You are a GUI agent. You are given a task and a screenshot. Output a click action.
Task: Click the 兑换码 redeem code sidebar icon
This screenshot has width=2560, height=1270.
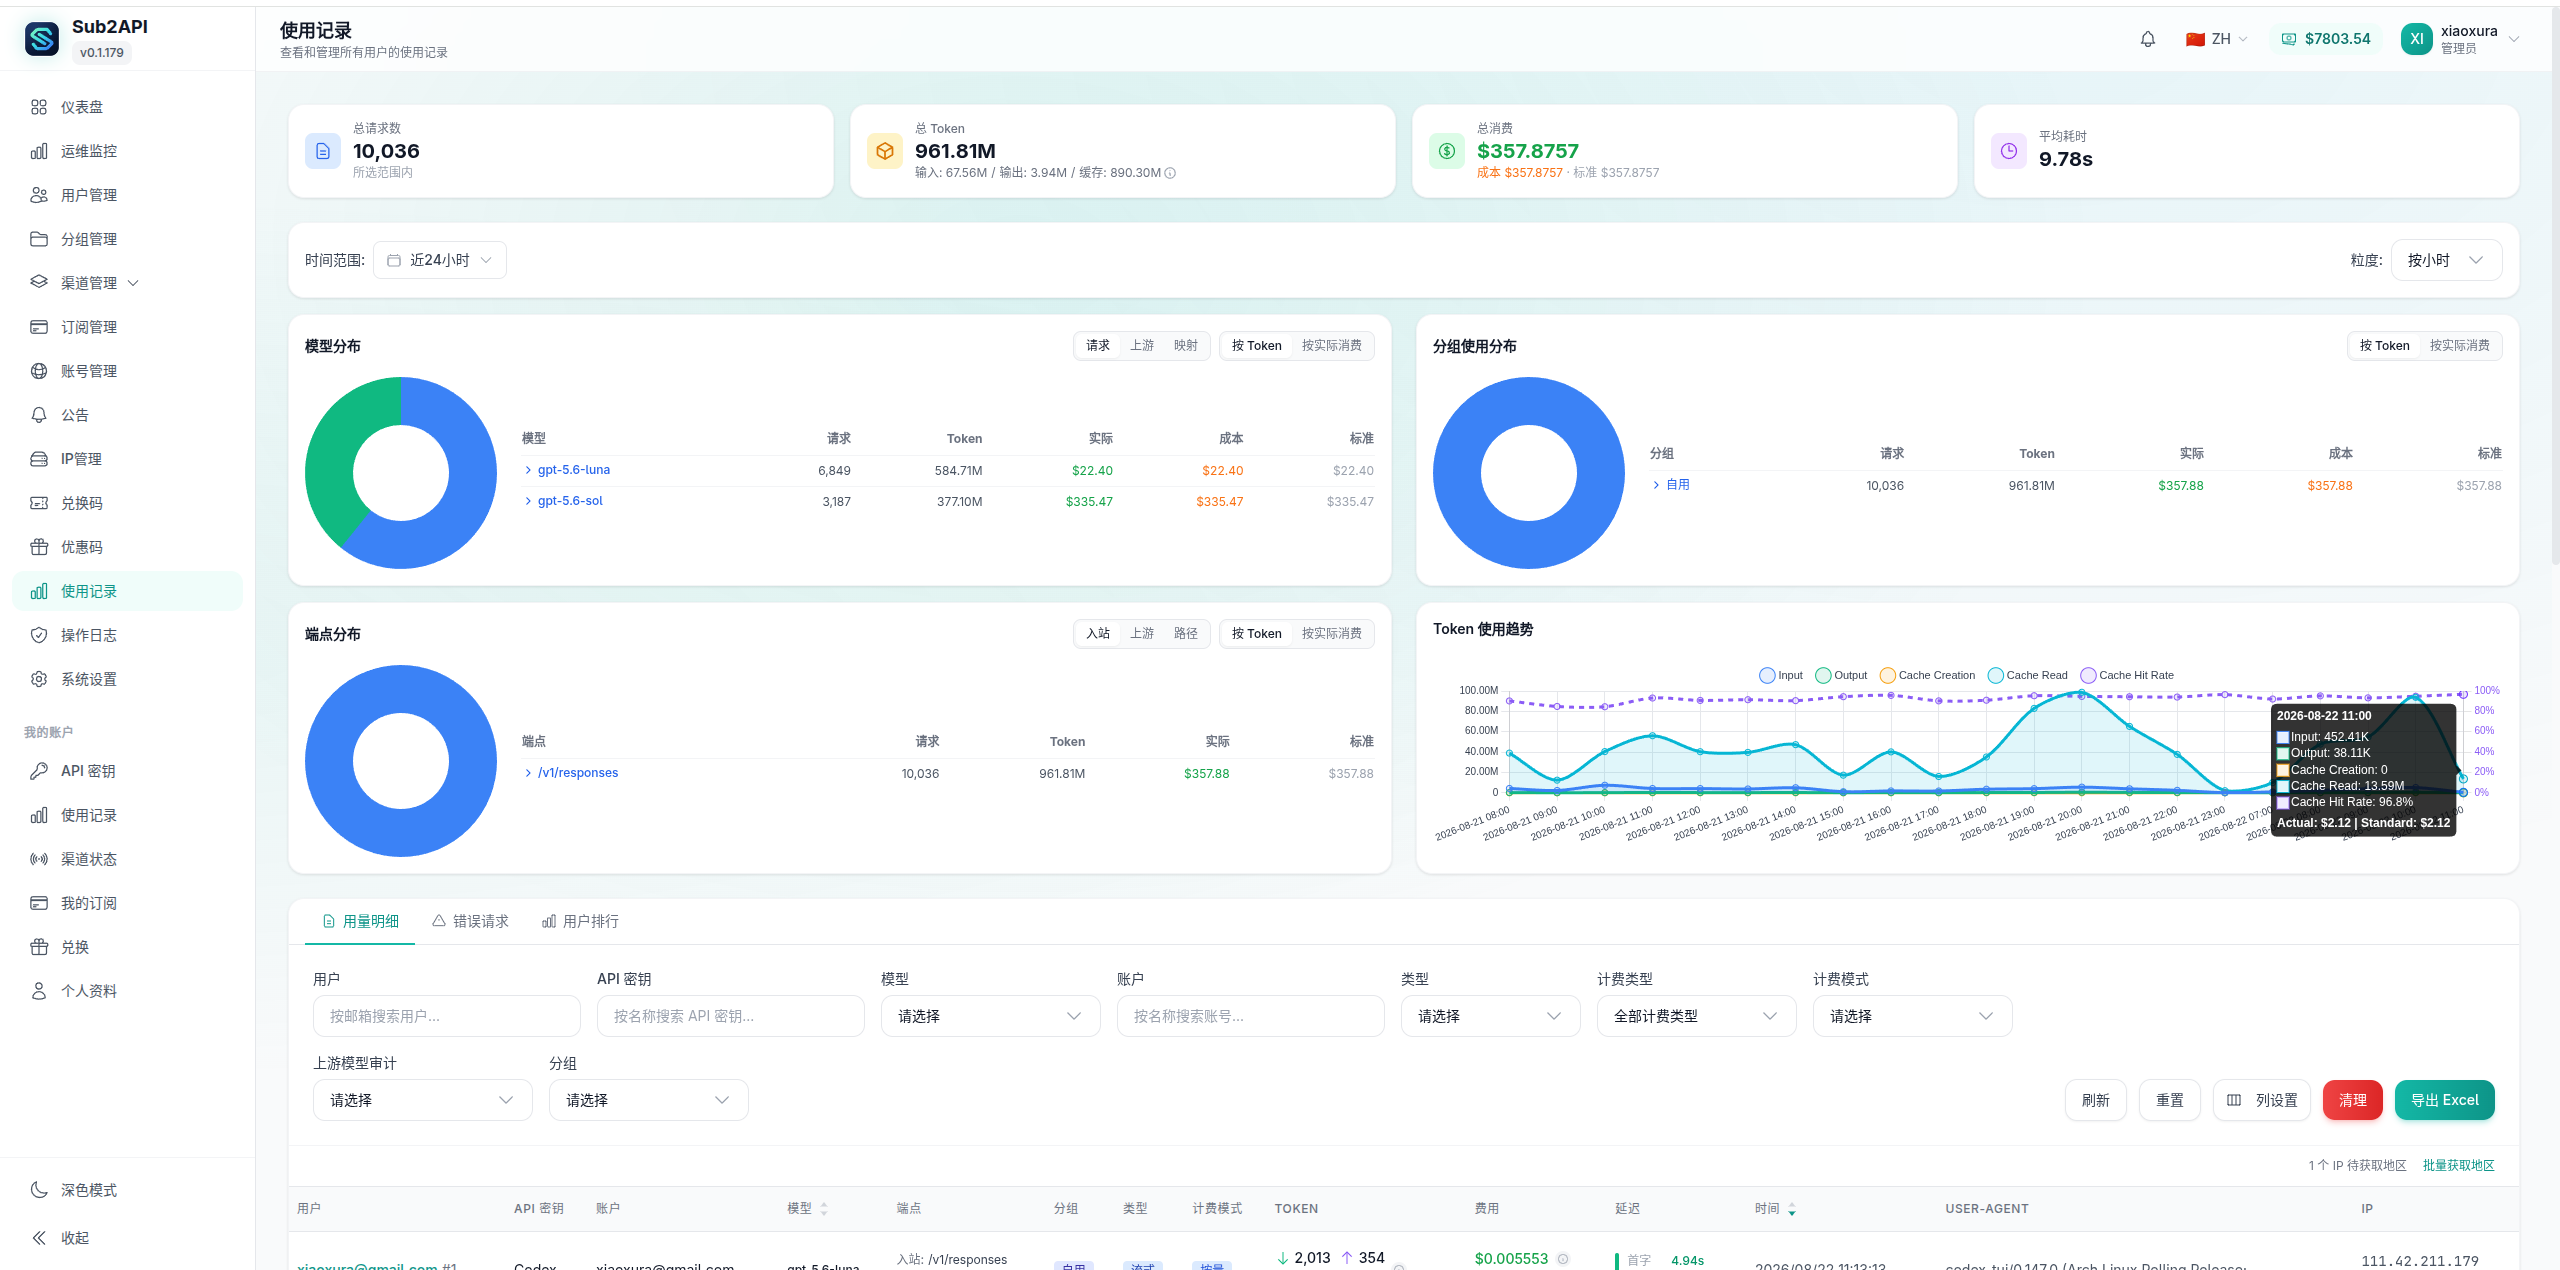pos(39,503)
